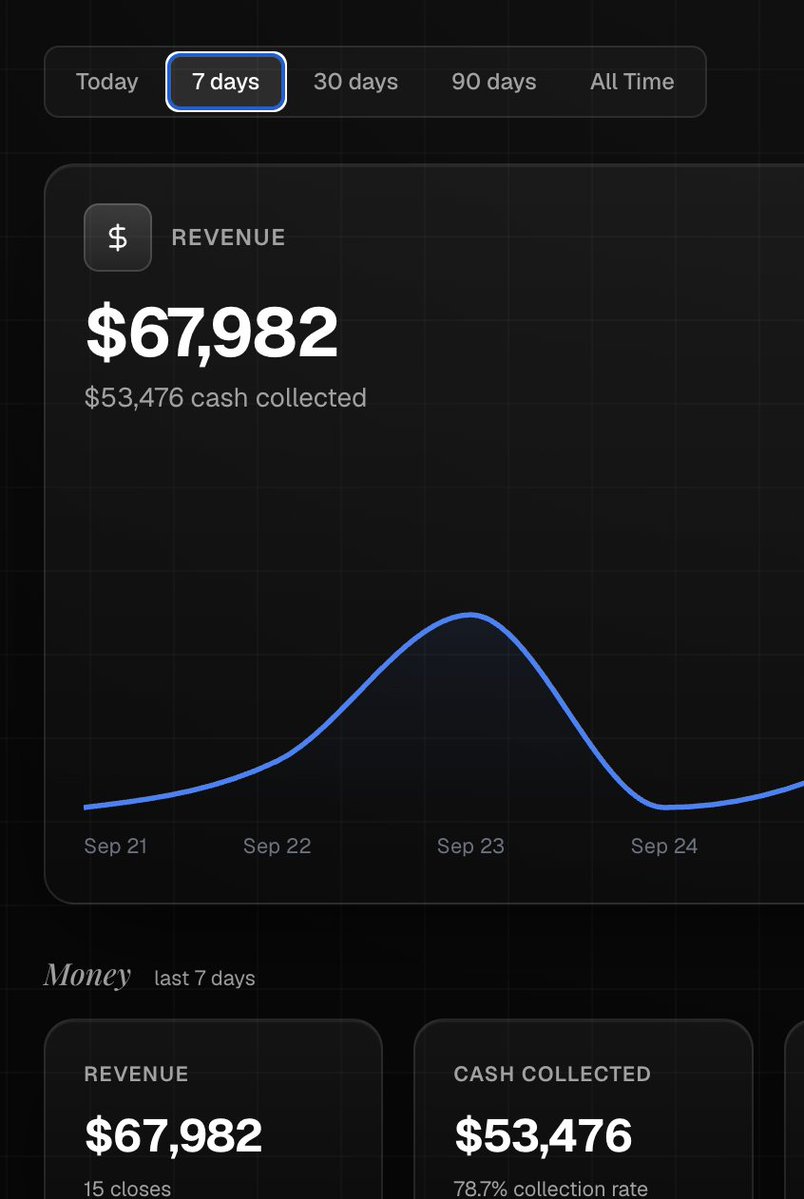Click the $53,476 cash collected value

[543, 1136]
